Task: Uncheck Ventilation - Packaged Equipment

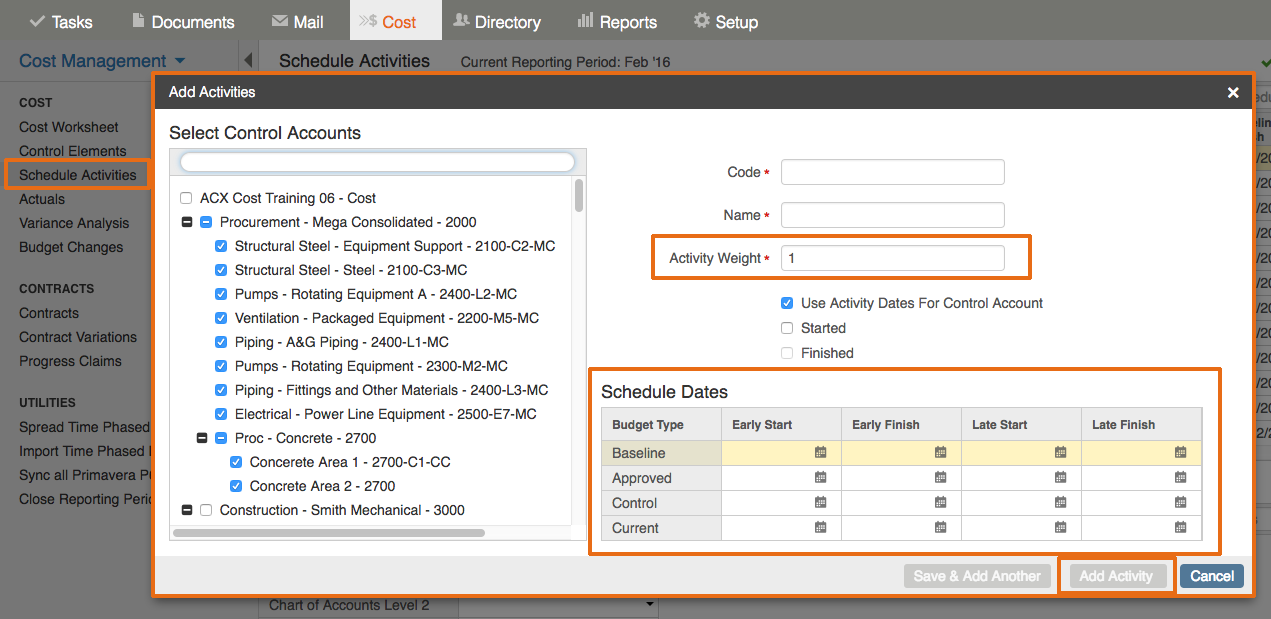Action: tap(221, 318)
